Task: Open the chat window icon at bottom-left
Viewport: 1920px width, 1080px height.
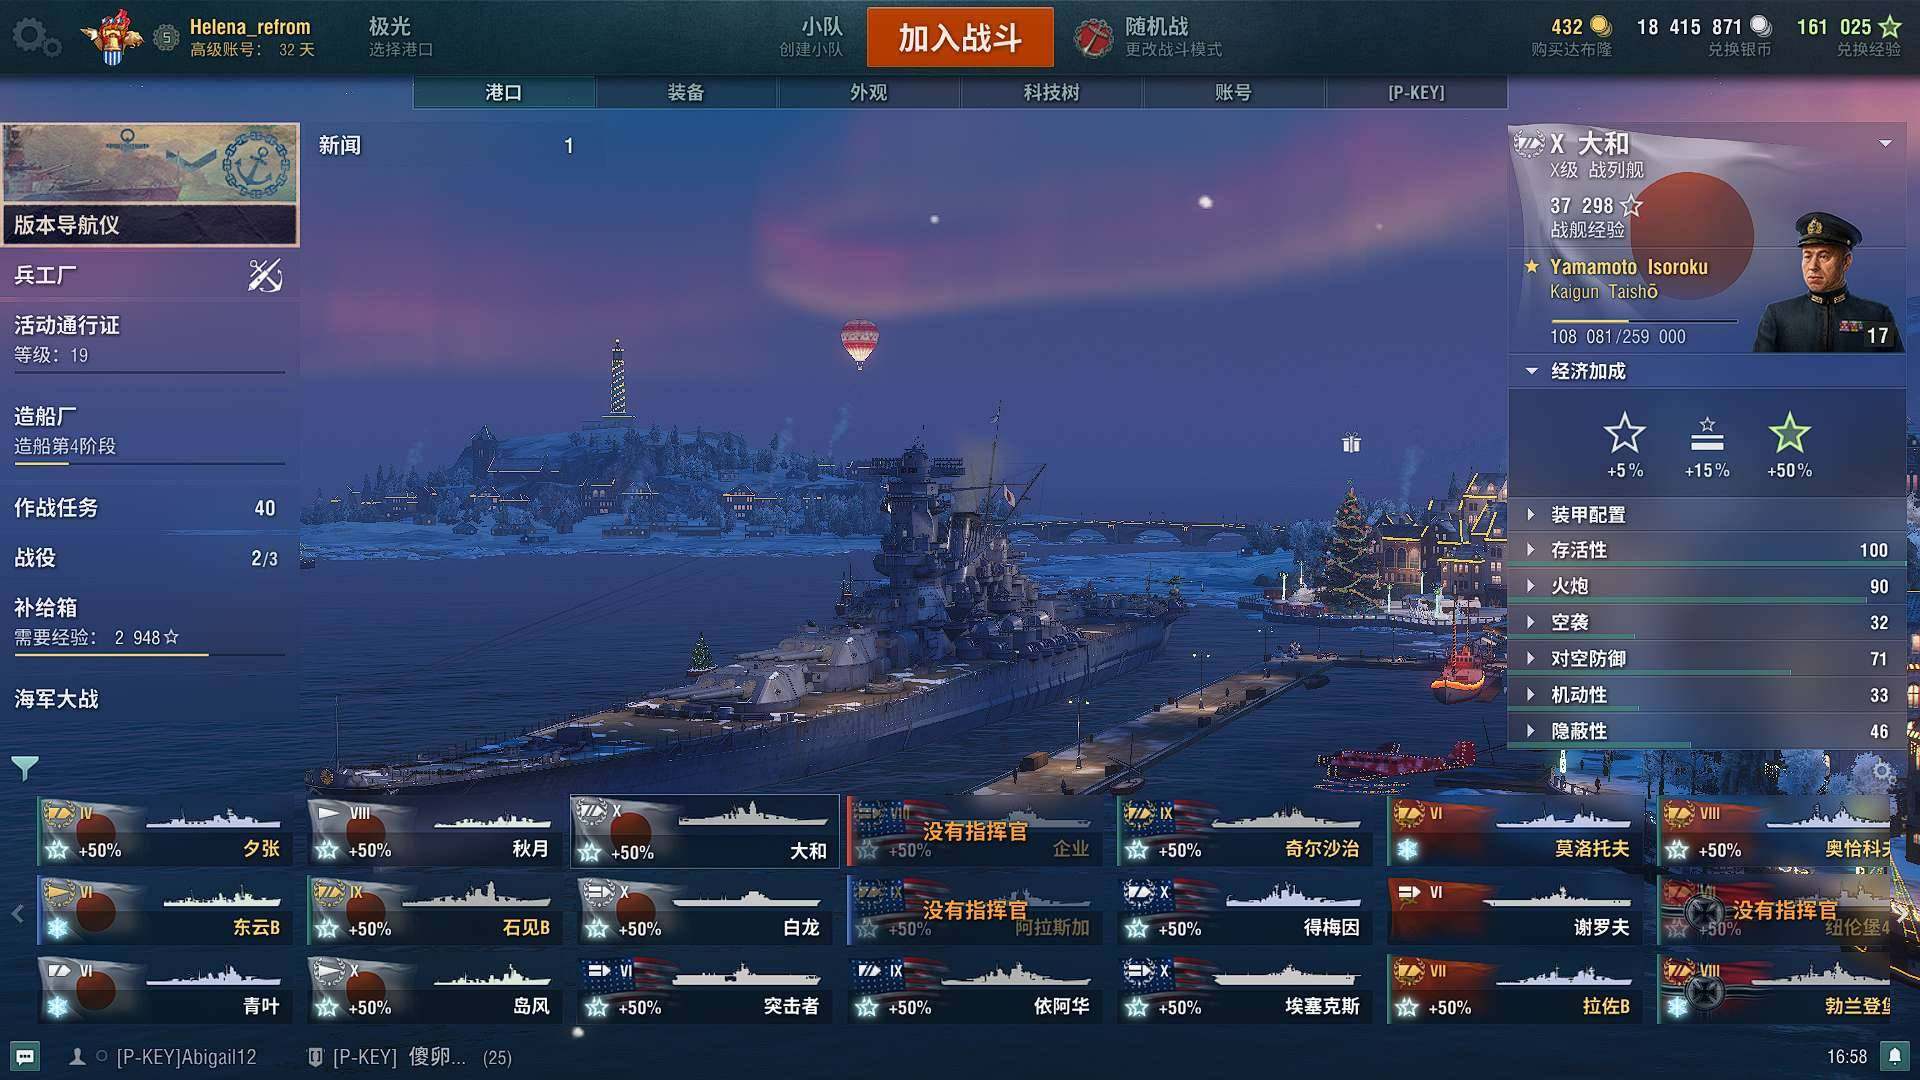Action: pos(25,1056)
